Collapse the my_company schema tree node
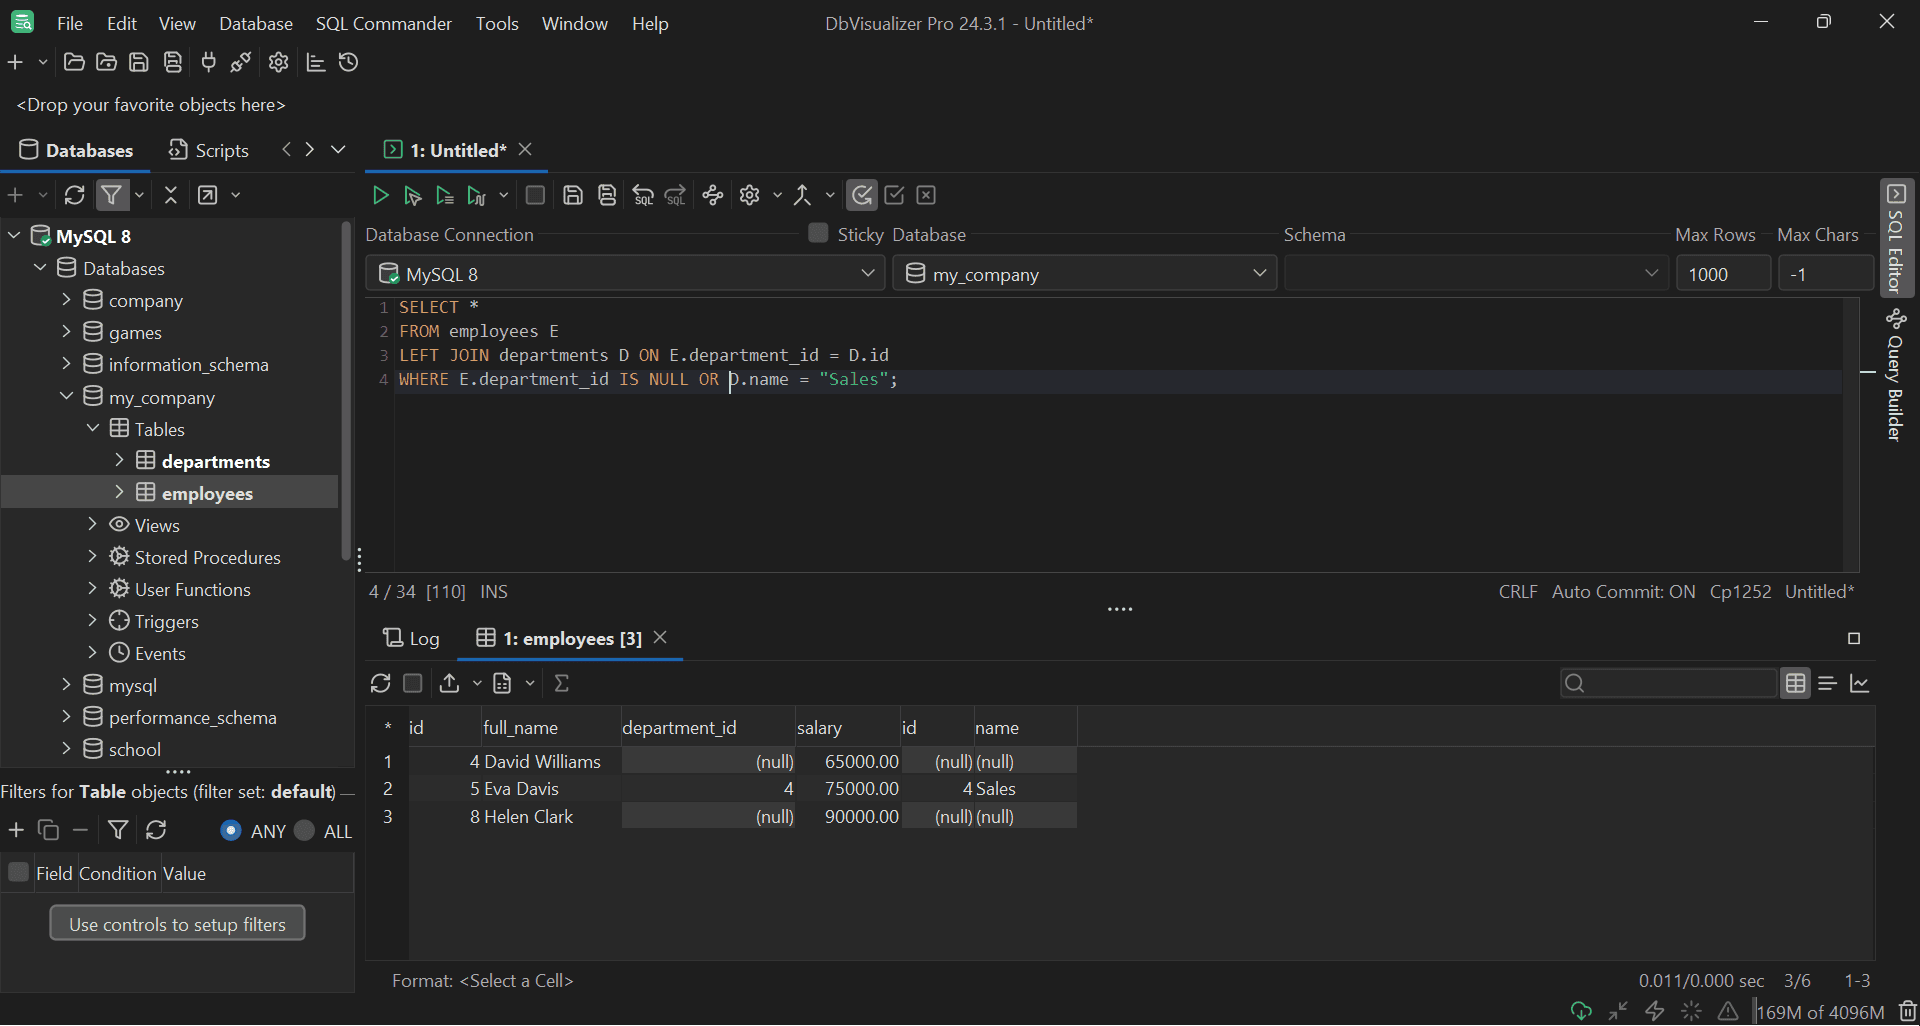The height and width of the screenshot is (1026, 1920). pos(67,397)
